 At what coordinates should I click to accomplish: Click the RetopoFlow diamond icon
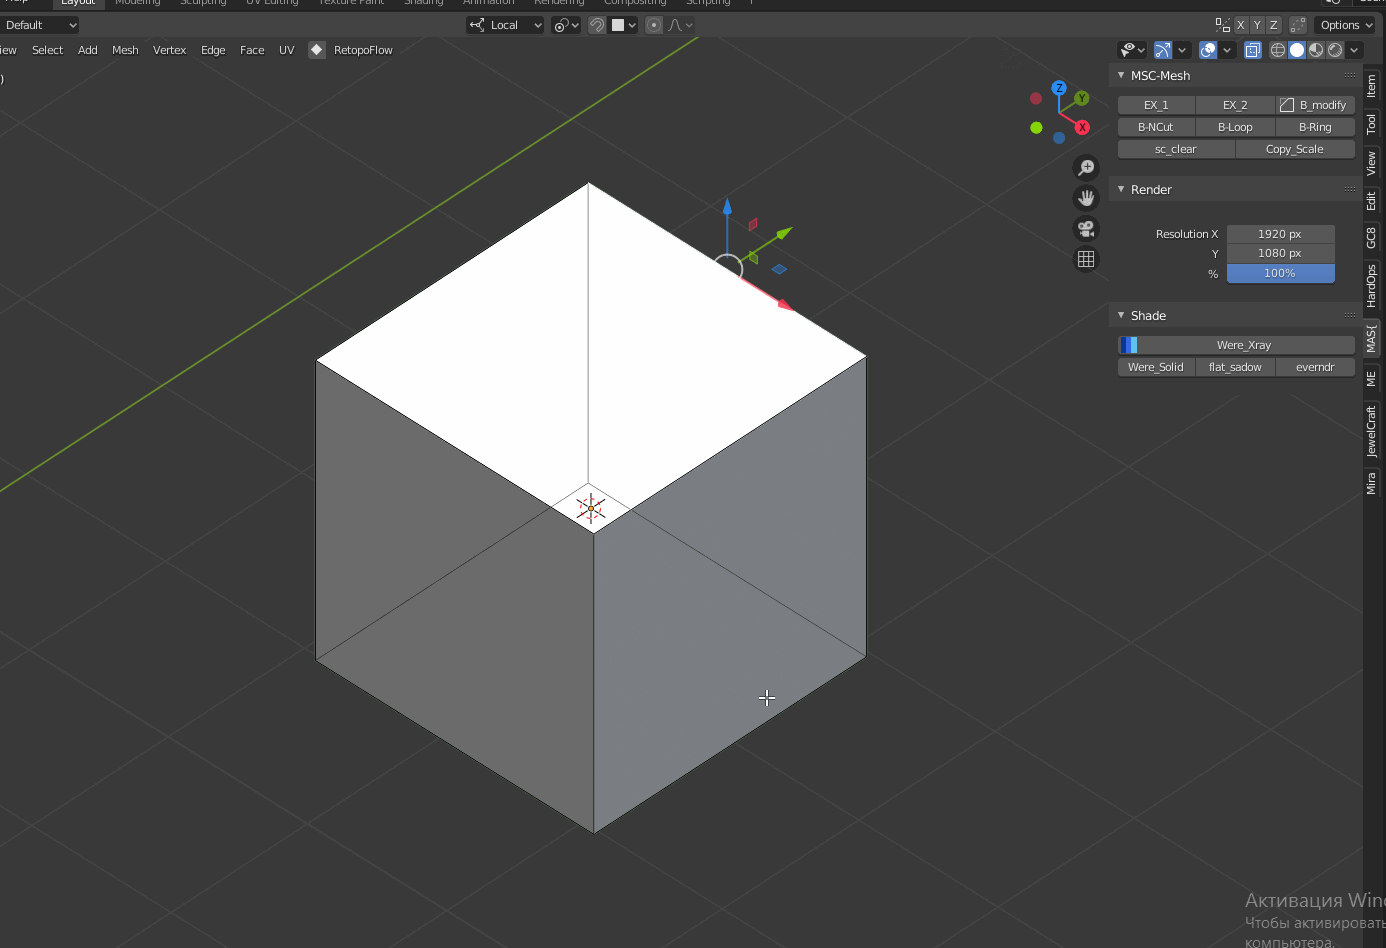[x=317, y=50]
